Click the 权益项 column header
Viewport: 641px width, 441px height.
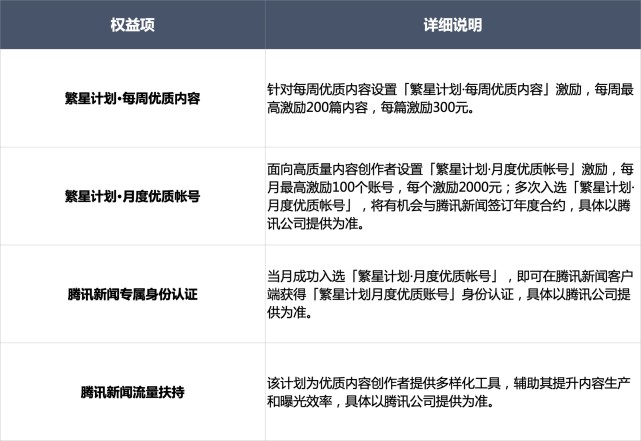[132, 25]
